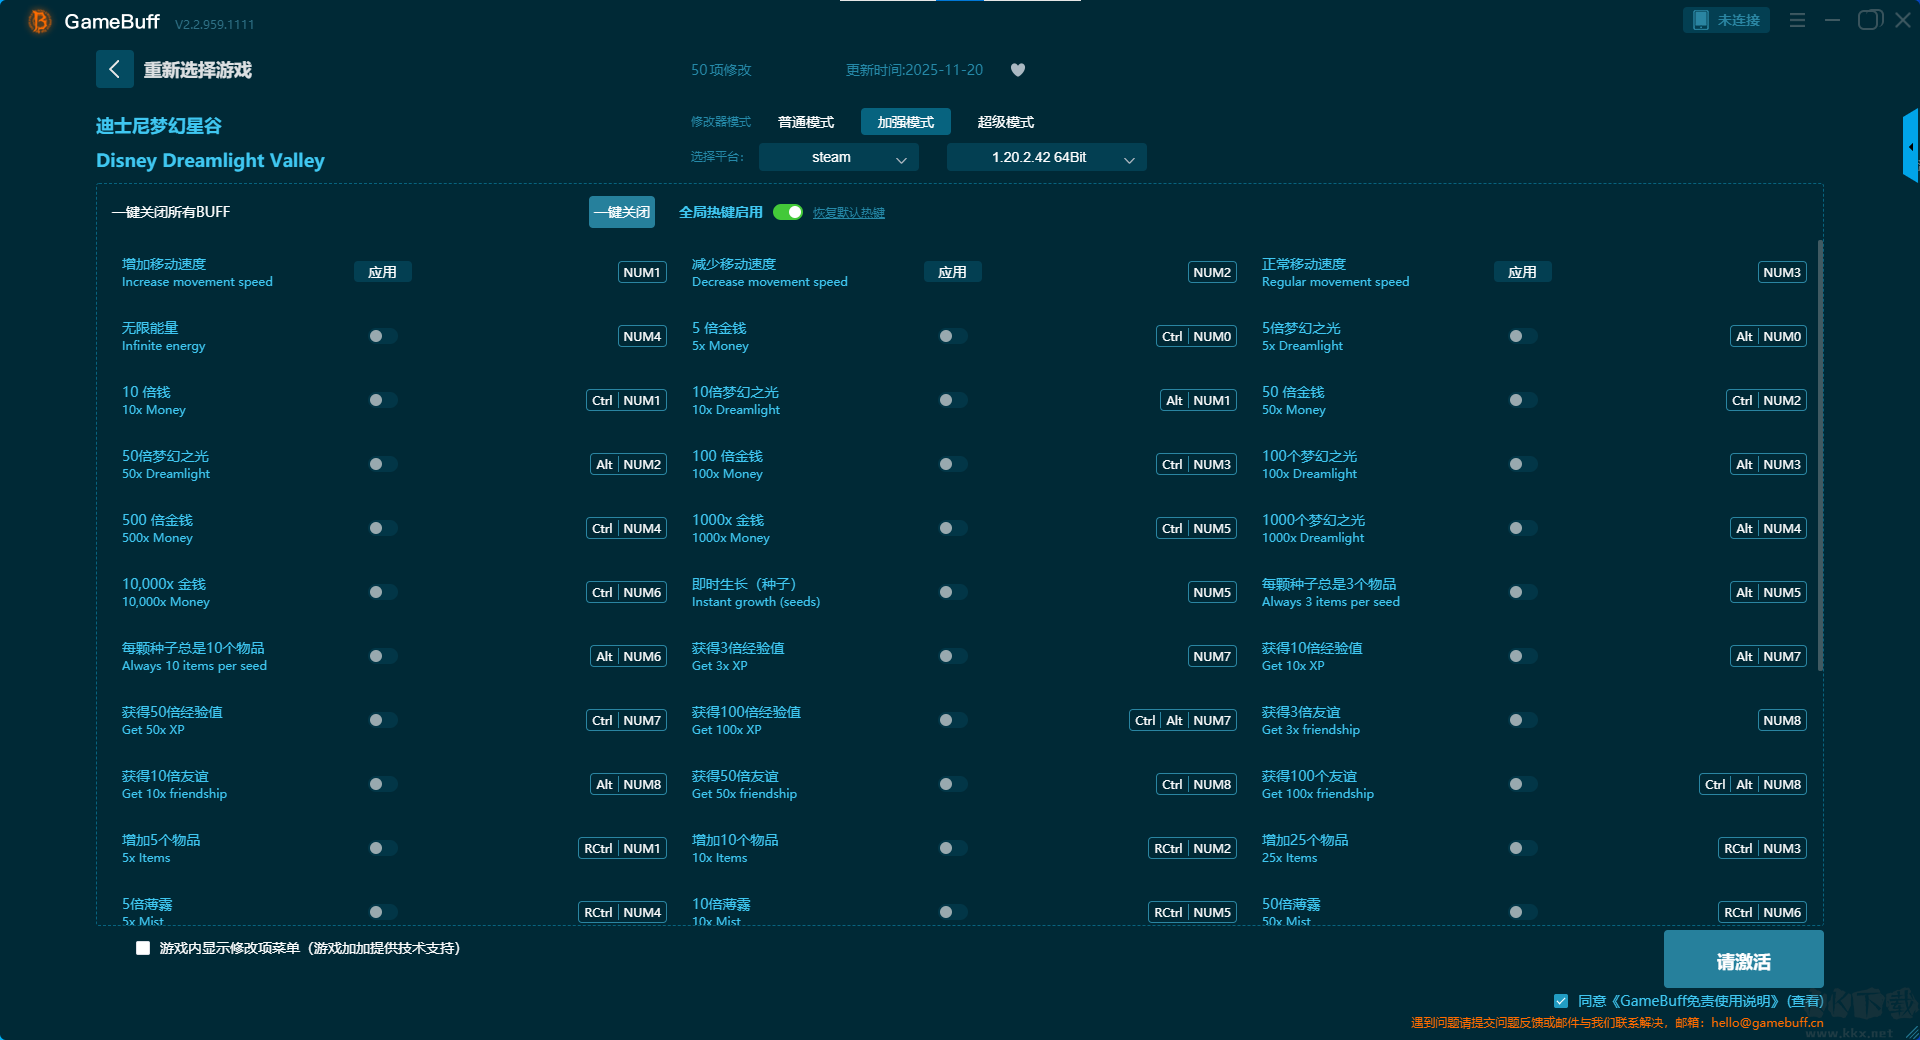Screen dimensions: 1920x1040
Task: Check the in-game trainer menu display checkbox
Action: coord(143,948)
